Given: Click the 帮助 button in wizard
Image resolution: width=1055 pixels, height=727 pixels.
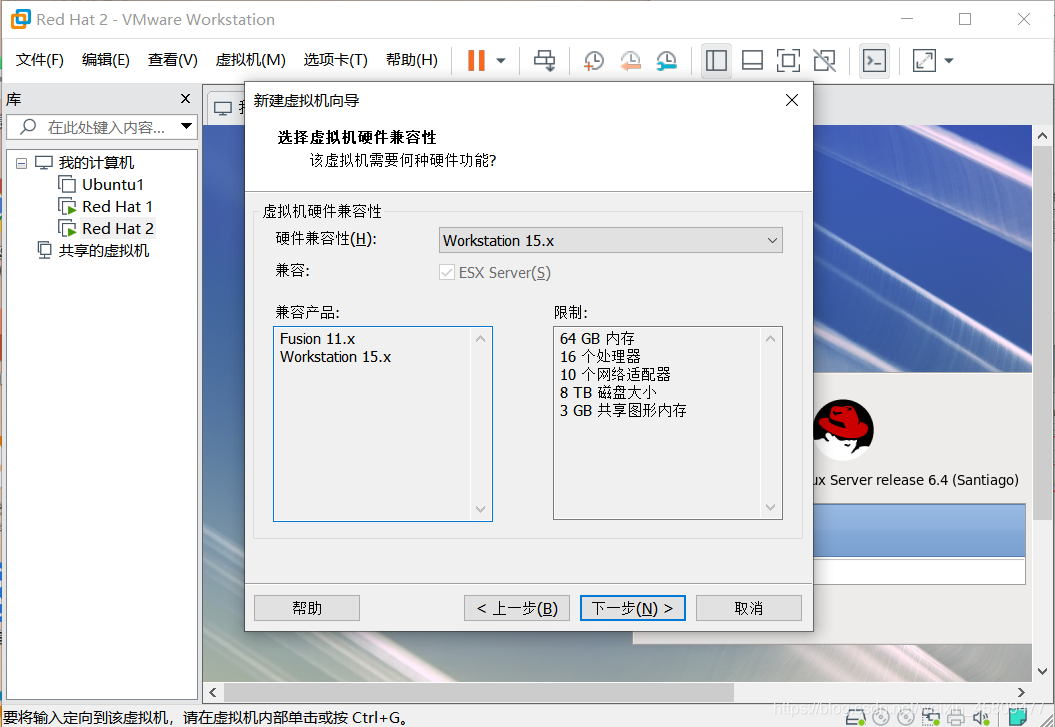Looking at the screenshot, I should click(307, 608).
